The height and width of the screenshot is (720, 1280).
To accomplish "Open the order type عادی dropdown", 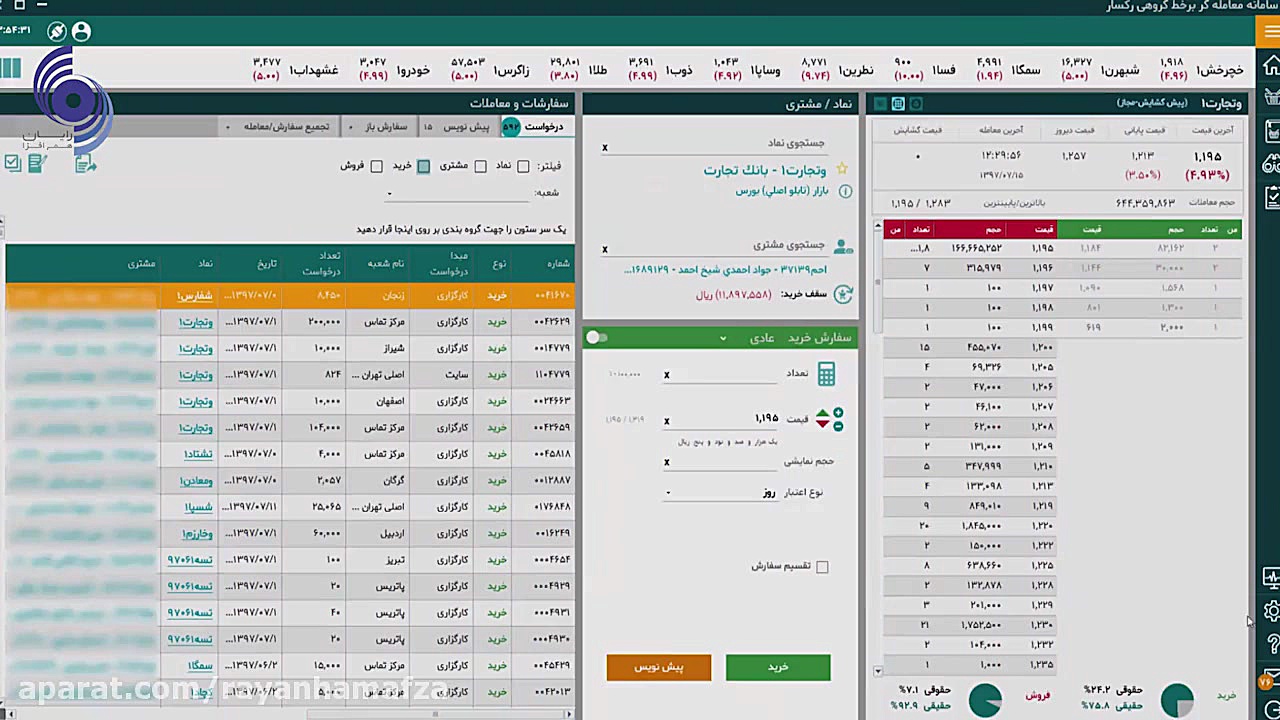I will [740, 338].
